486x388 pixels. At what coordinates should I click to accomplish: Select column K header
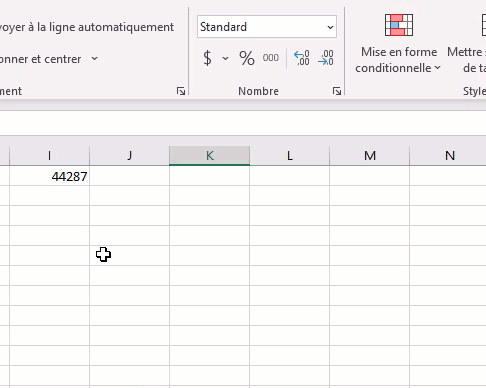click(x=209, y=156)
